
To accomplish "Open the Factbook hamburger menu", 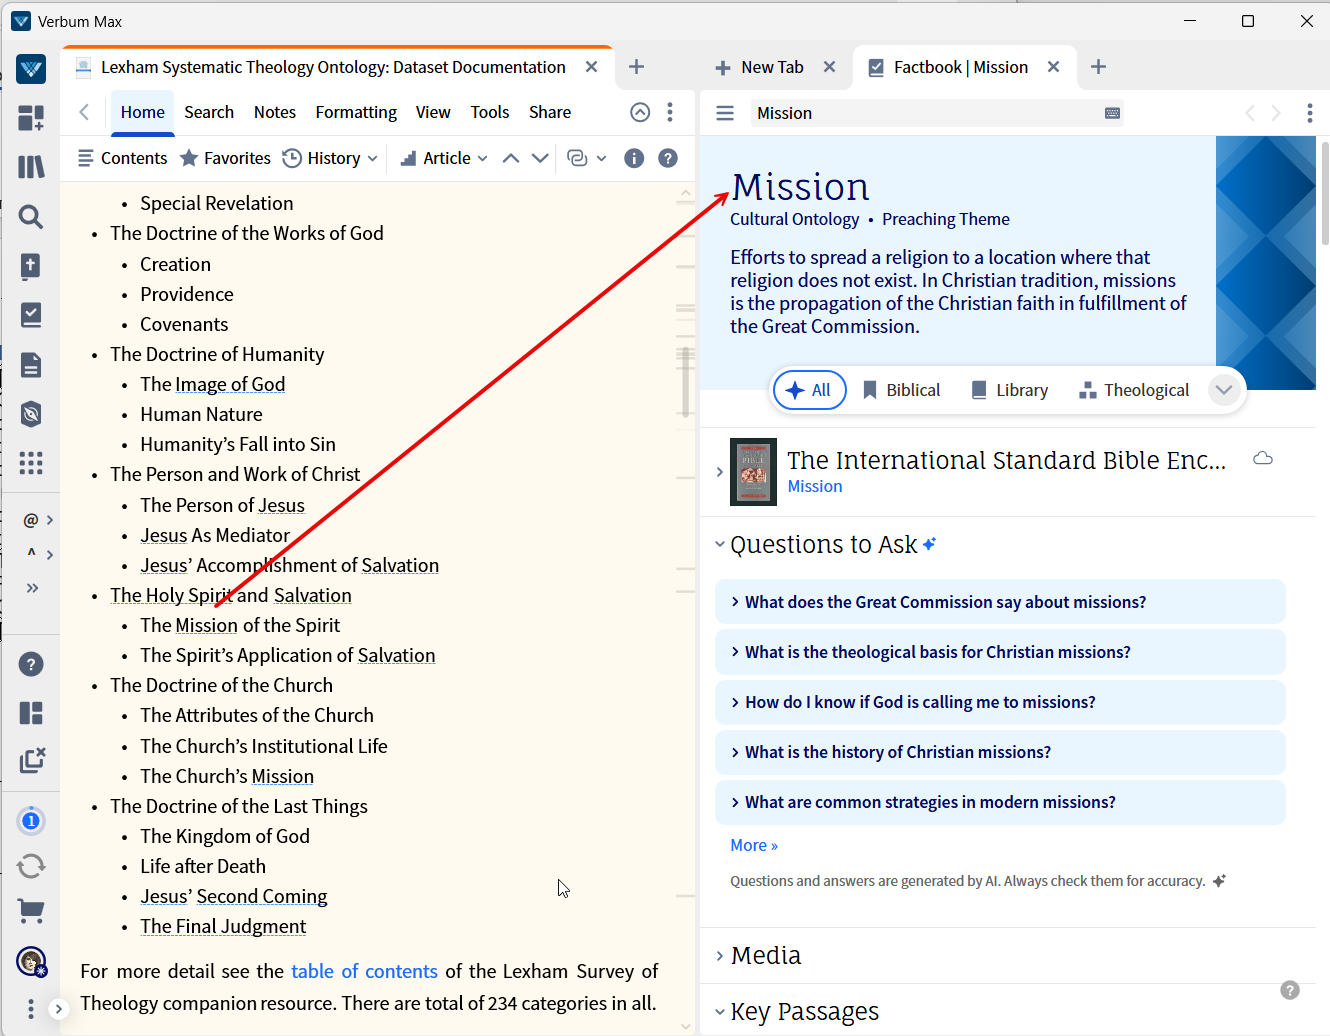I will click(725, 113).
